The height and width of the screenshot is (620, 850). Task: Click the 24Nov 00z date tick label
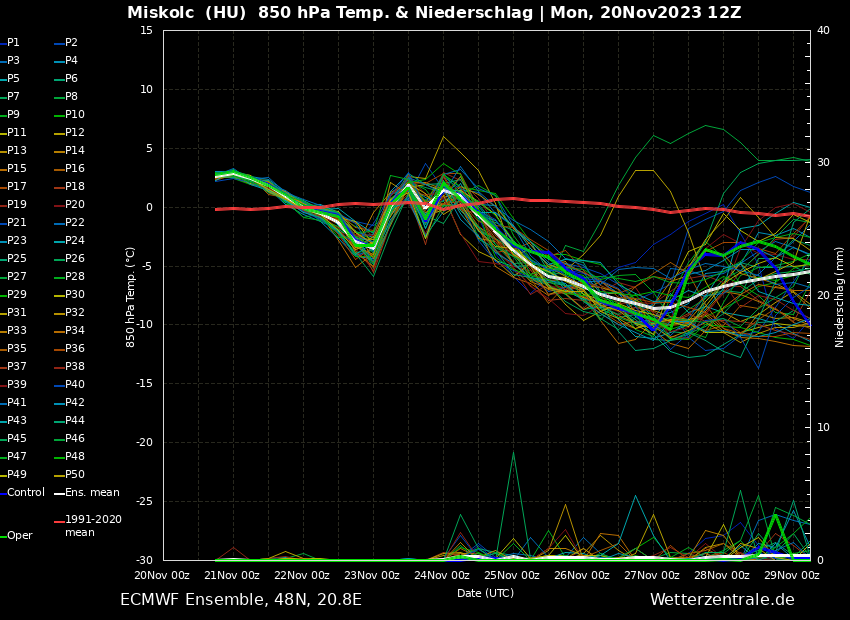[x=442, y=575]
